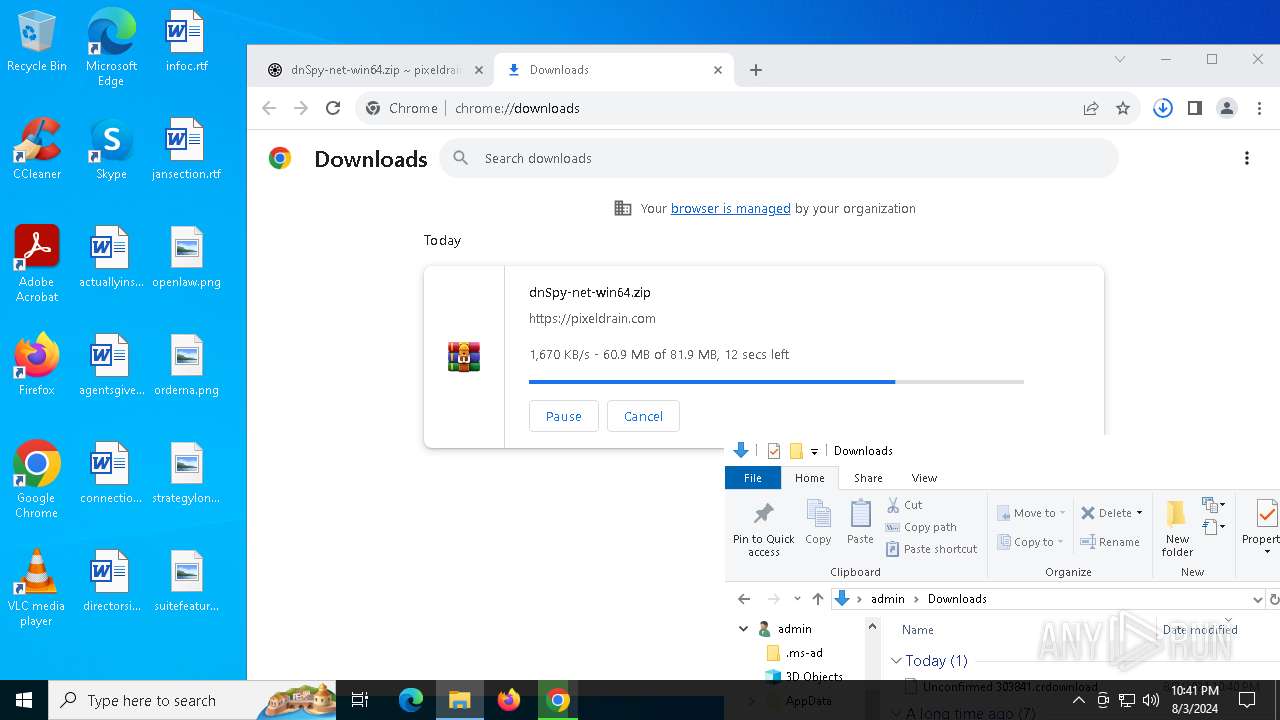The image size is (1280, 720).
Task: Open Google Chrome desktop shortcut
Action: click(37, 481)
